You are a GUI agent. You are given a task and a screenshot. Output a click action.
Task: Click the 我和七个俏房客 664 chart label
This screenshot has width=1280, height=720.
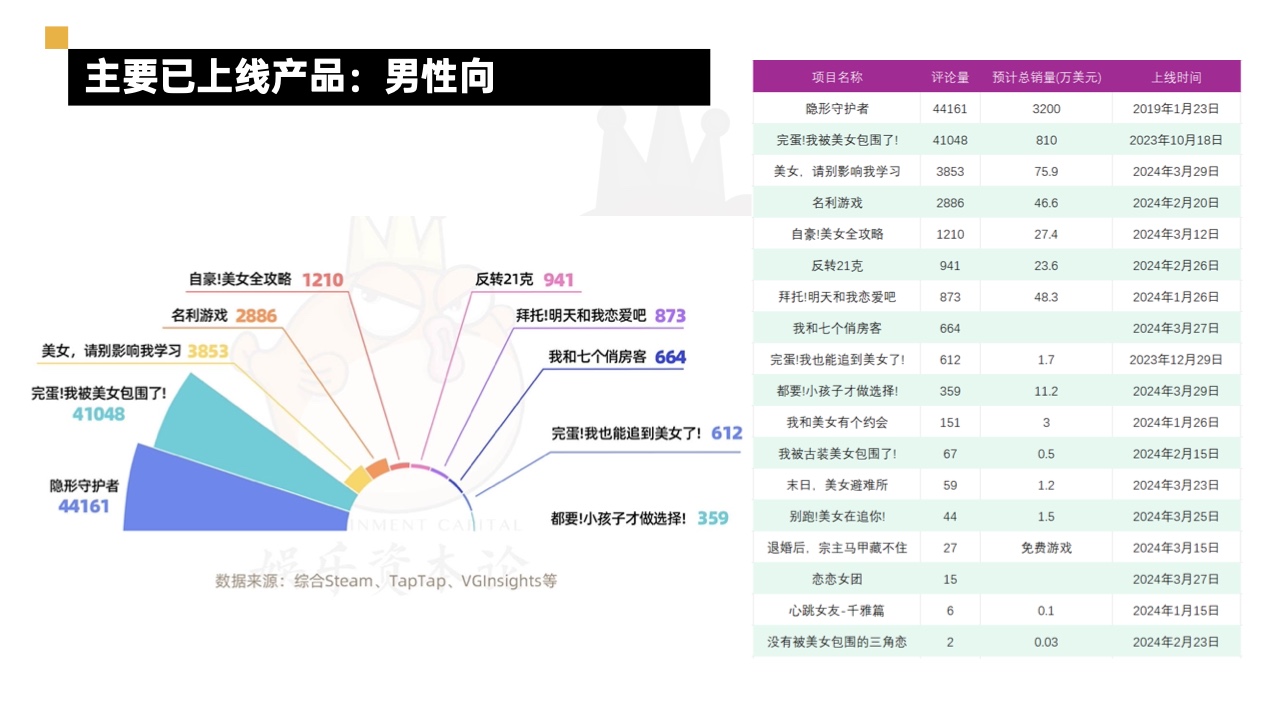pyautogui.click(x=617, y=357)
